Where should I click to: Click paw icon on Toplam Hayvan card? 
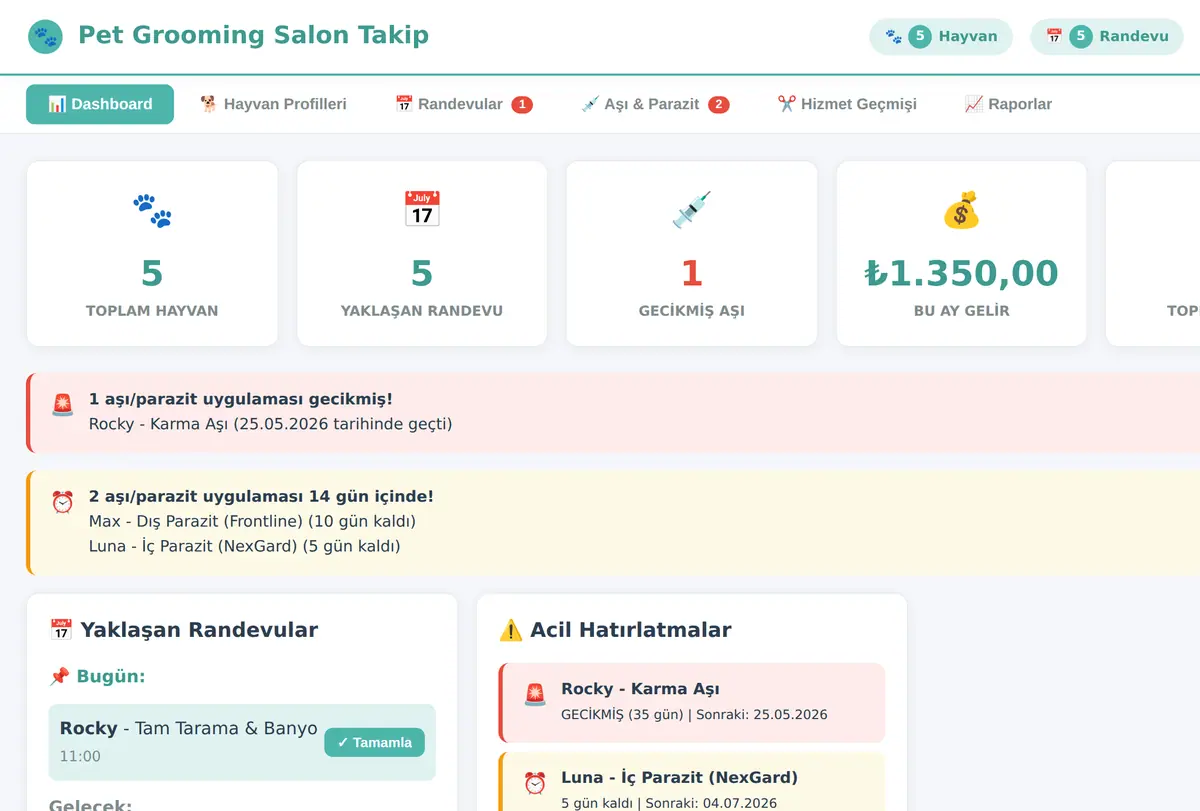(x=152, y=210)
